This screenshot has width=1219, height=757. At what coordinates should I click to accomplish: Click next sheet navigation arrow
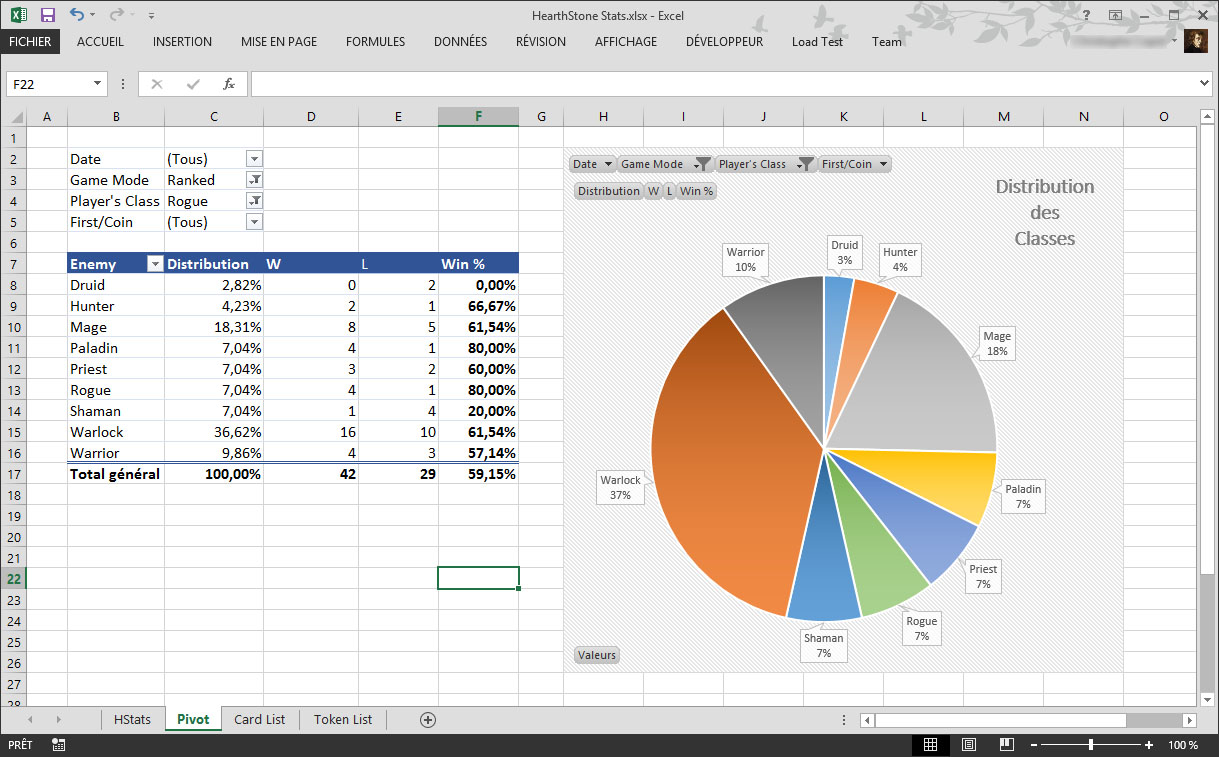(x=59, y=720)
